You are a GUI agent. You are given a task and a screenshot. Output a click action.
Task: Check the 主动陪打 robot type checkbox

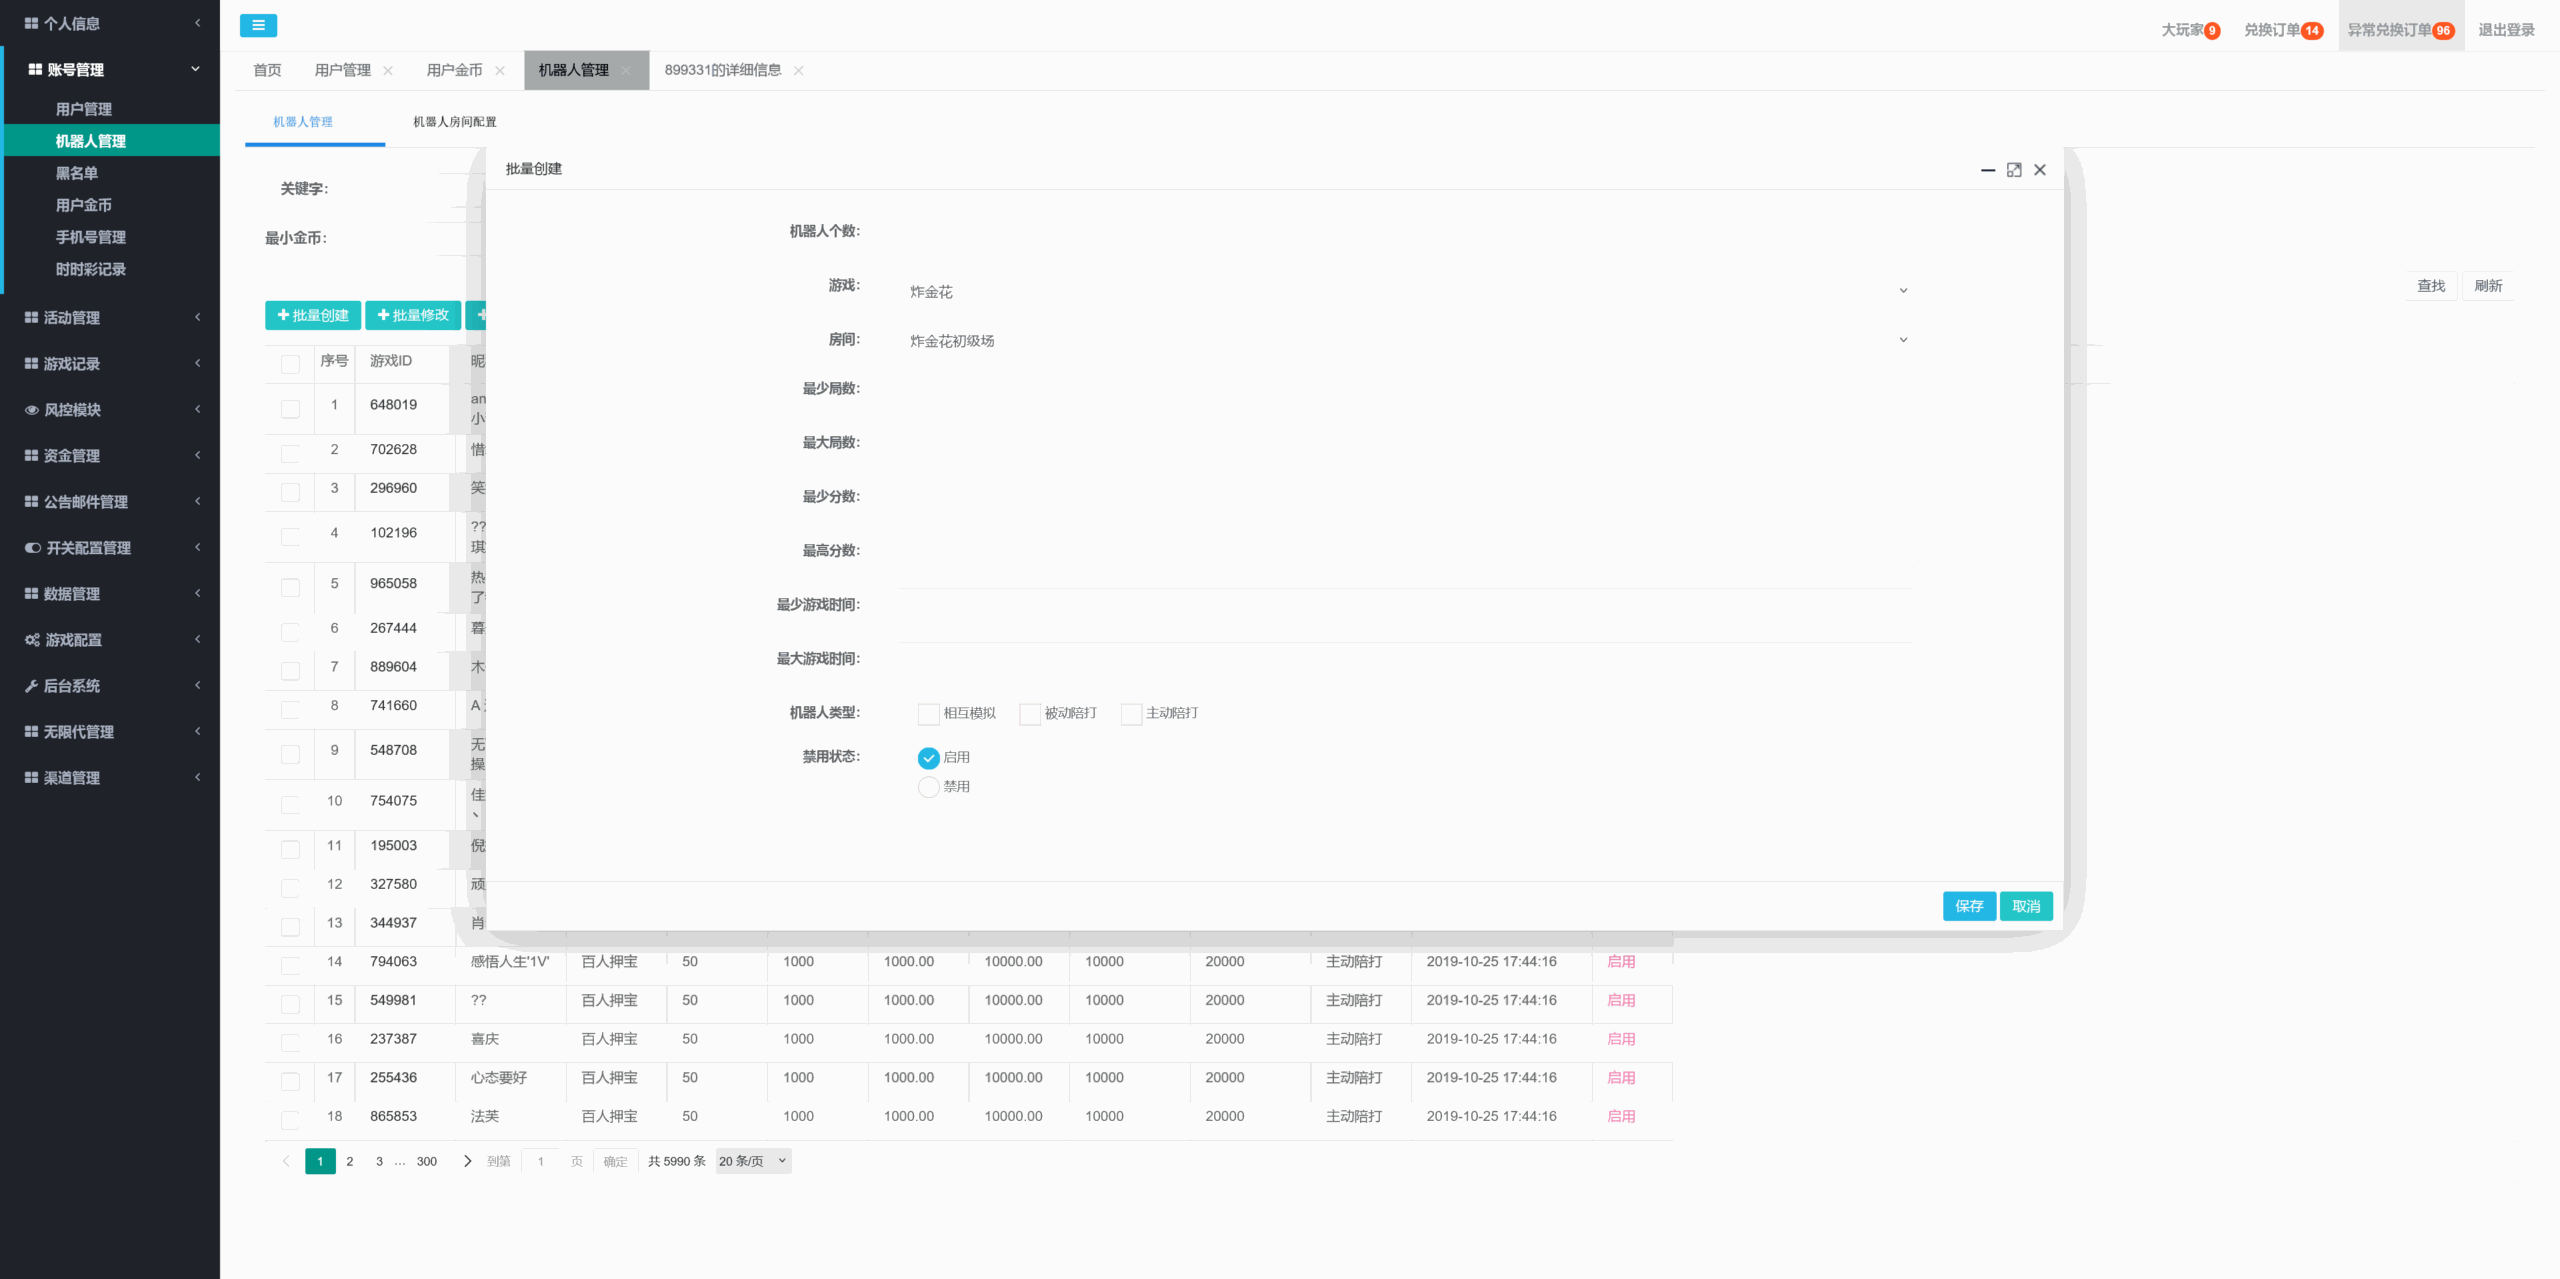point(1131,714)
